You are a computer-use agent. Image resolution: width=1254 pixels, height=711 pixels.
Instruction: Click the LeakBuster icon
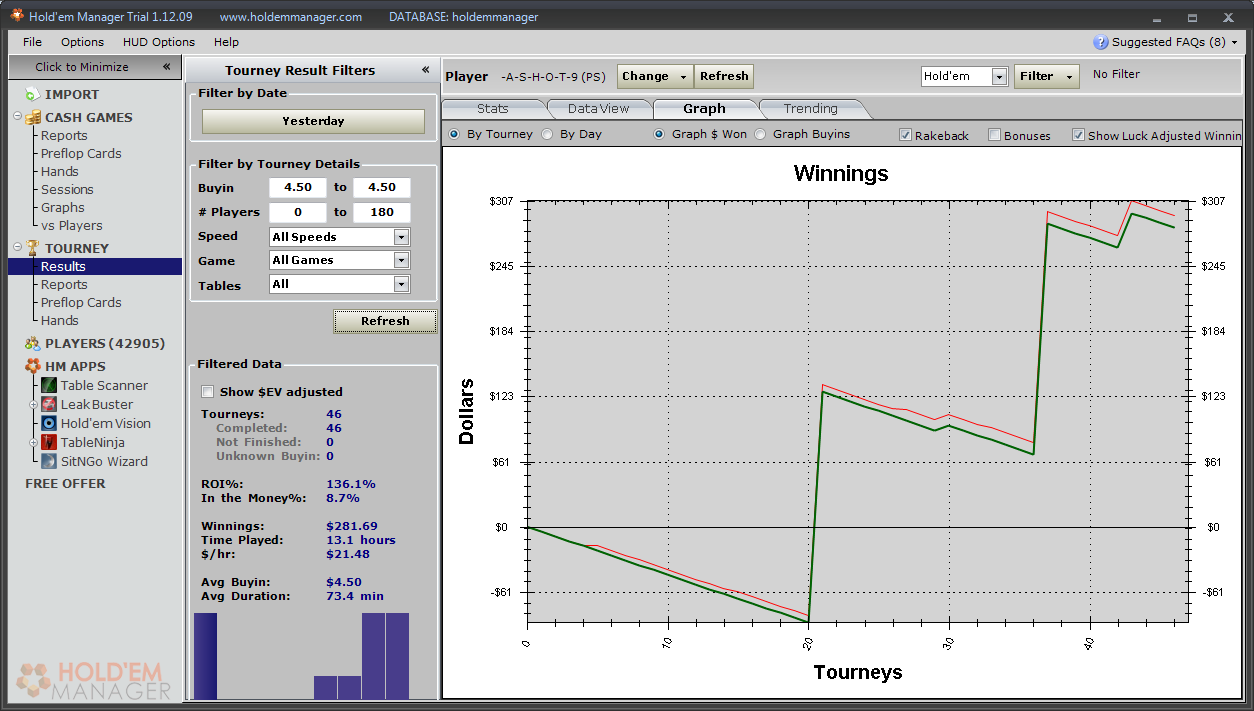click(50, 405)
